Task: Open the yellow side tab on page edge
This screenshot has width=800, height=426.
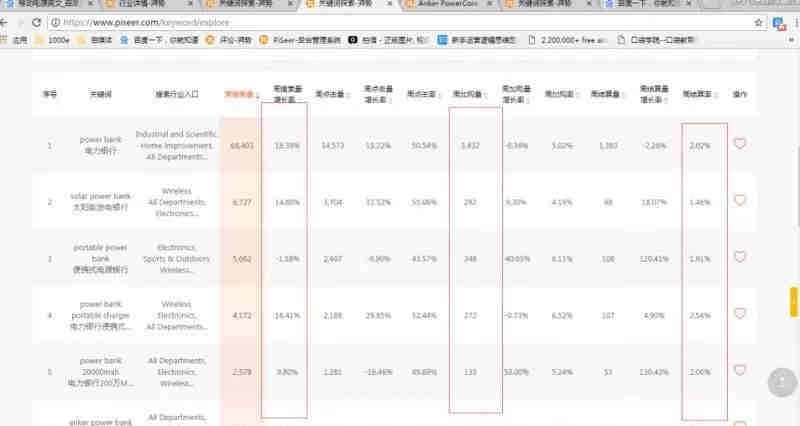Action: pos(794,302)
